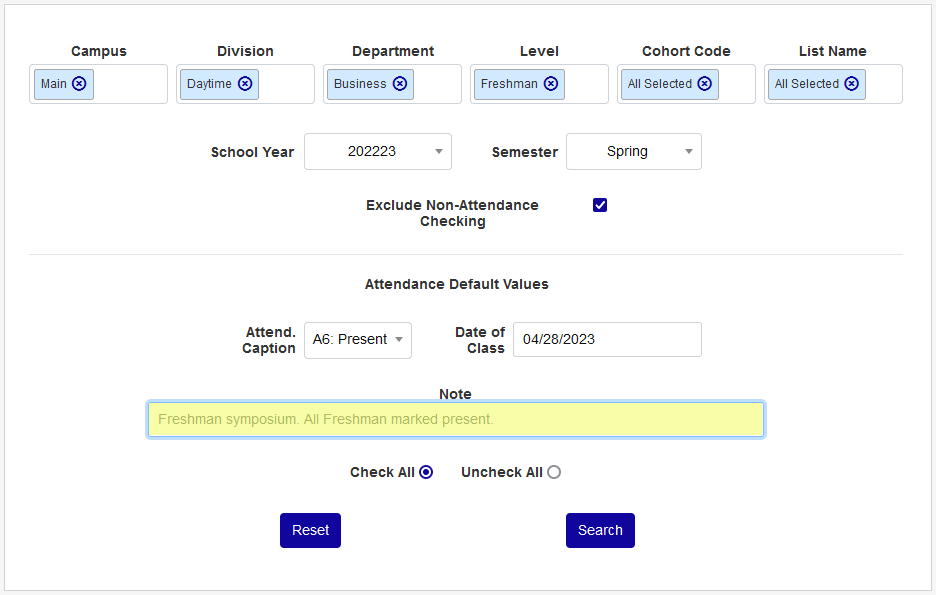Expand the Semester dropdown
The height and width of the screenshot is (595, 936).
click(634, 152)
